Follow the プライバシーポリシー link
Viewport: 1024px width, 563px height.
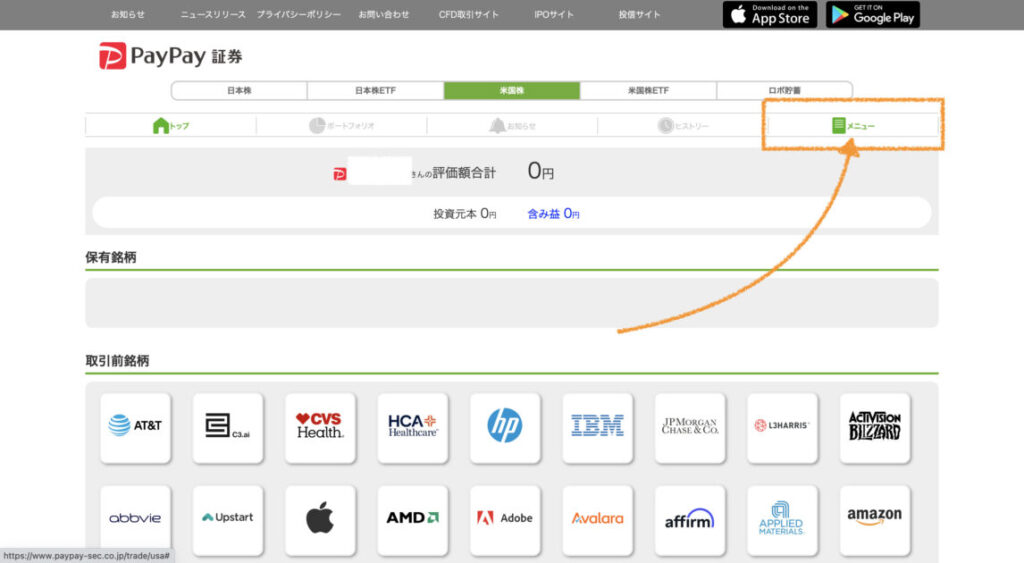click(298, 15)
